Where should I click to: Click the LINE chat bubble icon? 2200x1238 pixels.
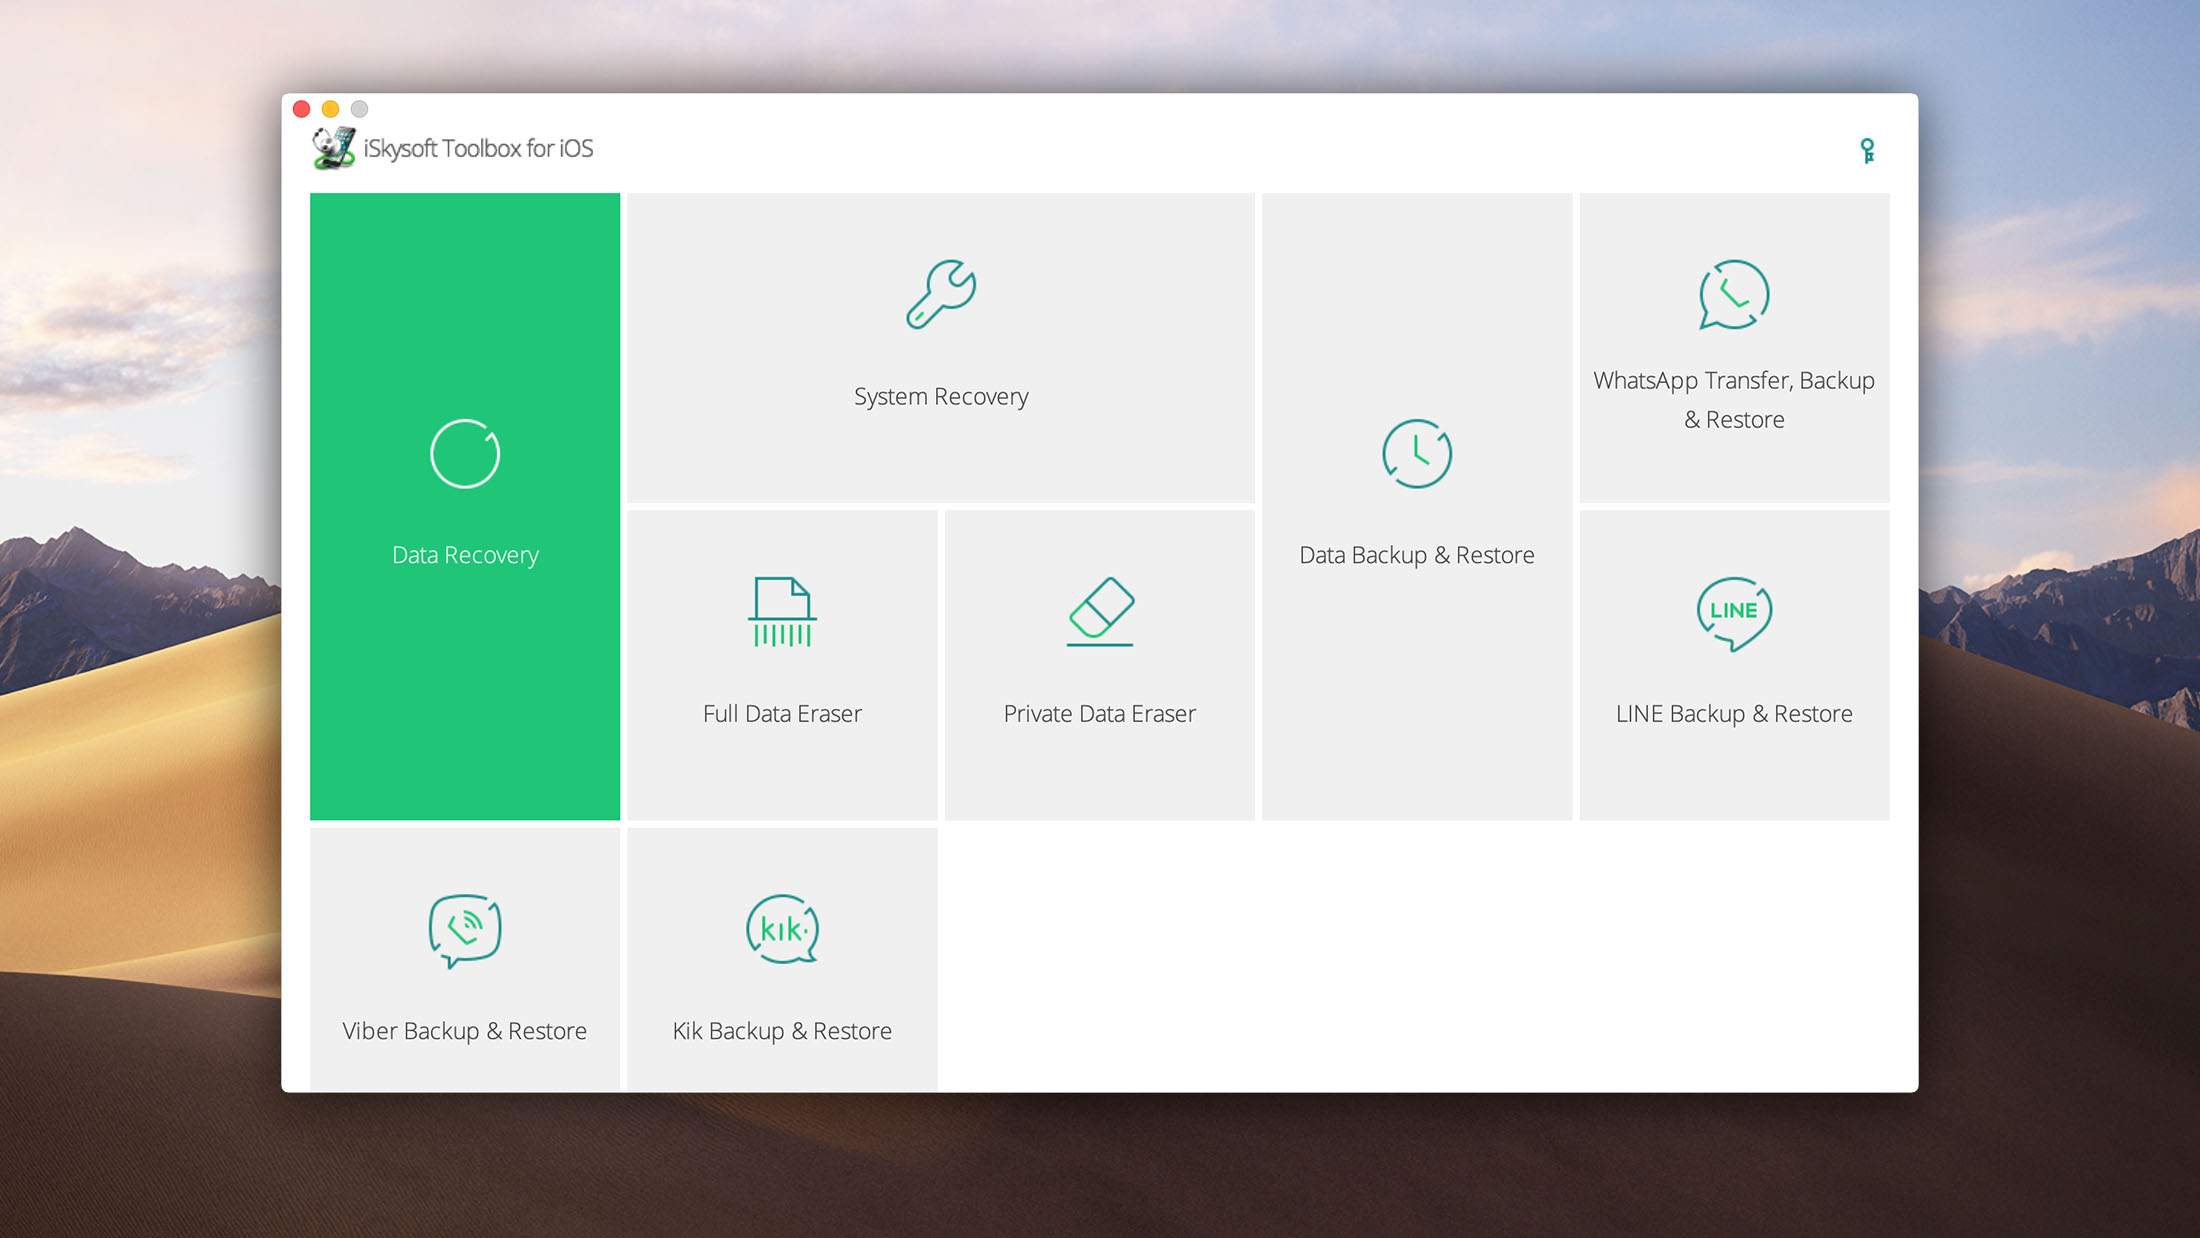tap(1734, 613)
